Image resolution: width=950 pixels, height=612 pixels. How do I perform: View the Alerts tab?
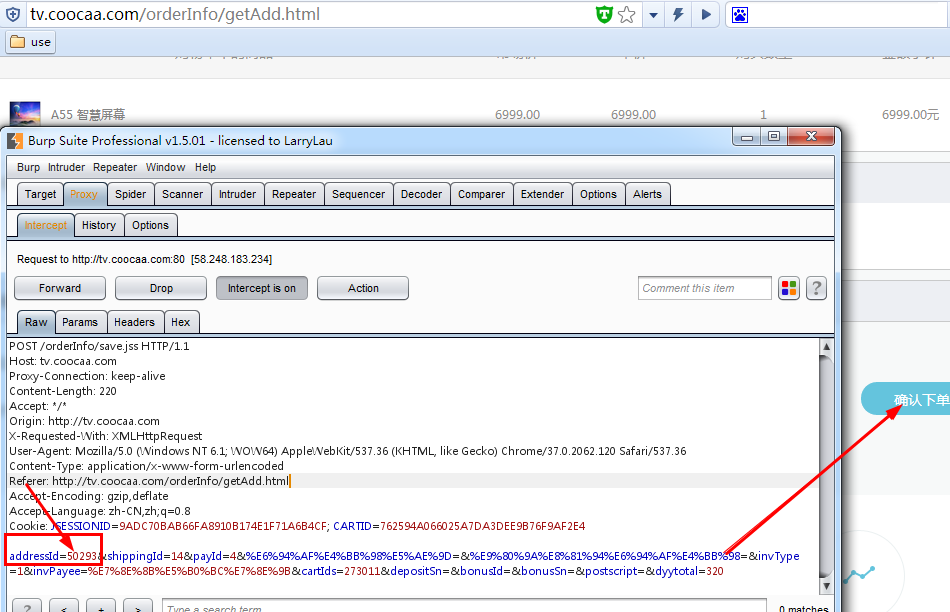[x=647, y=195]
